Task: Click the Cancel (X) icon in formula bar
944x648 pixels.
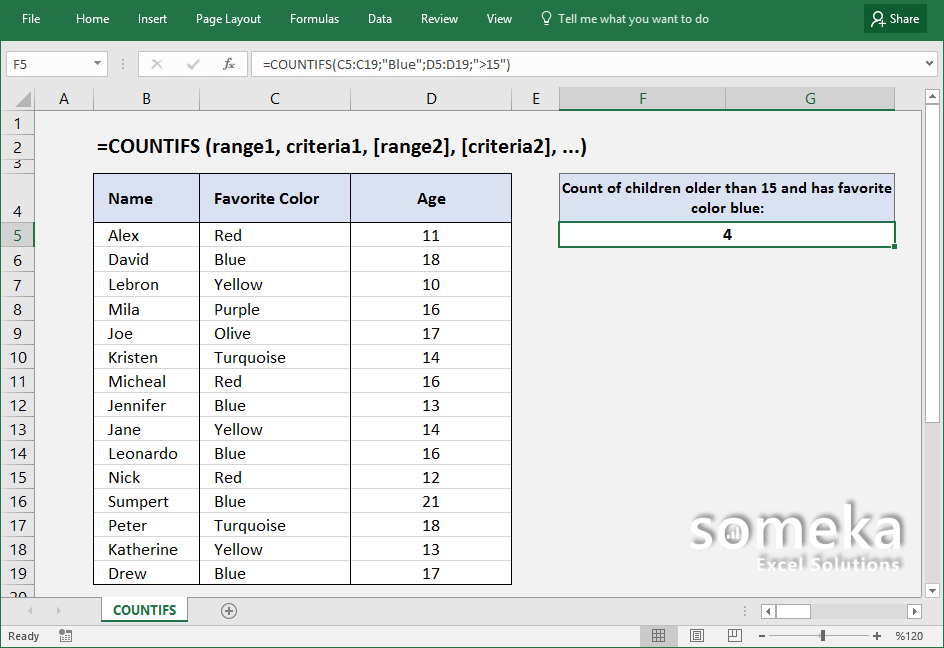Action: click(x=155, y=63)
